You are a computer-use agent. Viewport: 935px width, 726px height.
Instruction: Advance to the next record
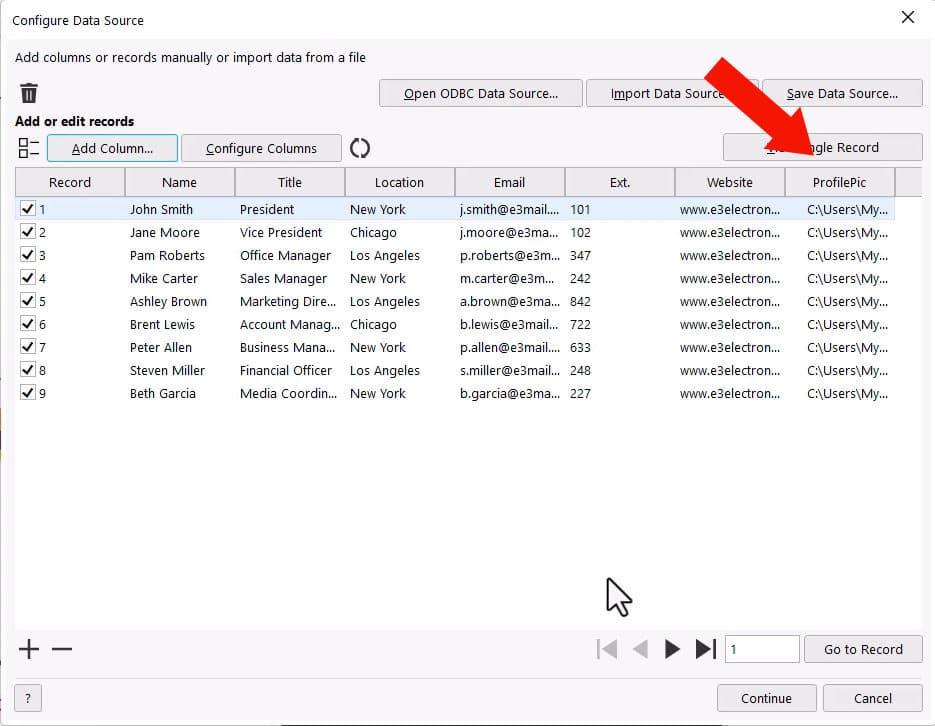pos(672,648)
